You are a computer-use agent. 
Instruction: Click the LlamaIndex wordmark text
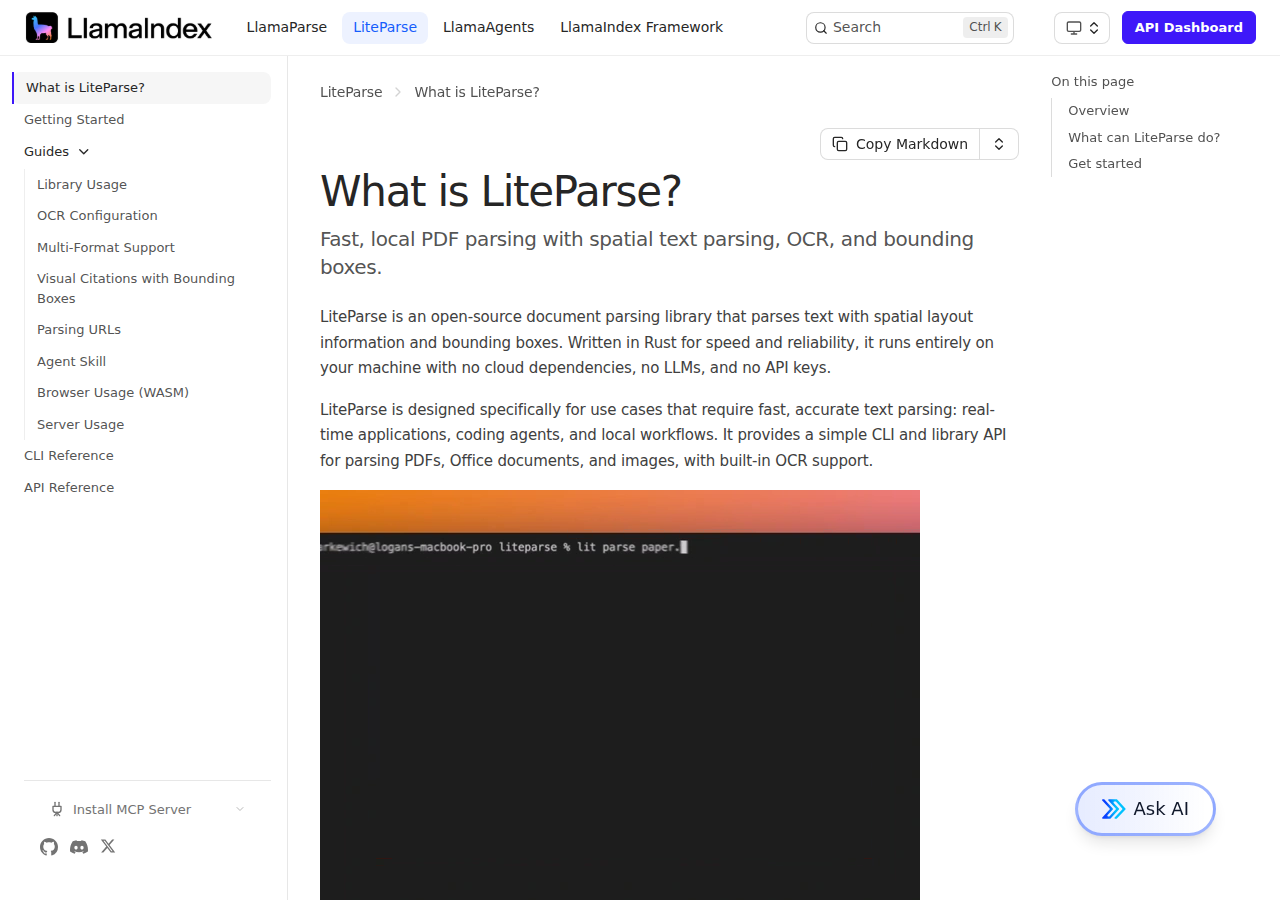point(139,28)
